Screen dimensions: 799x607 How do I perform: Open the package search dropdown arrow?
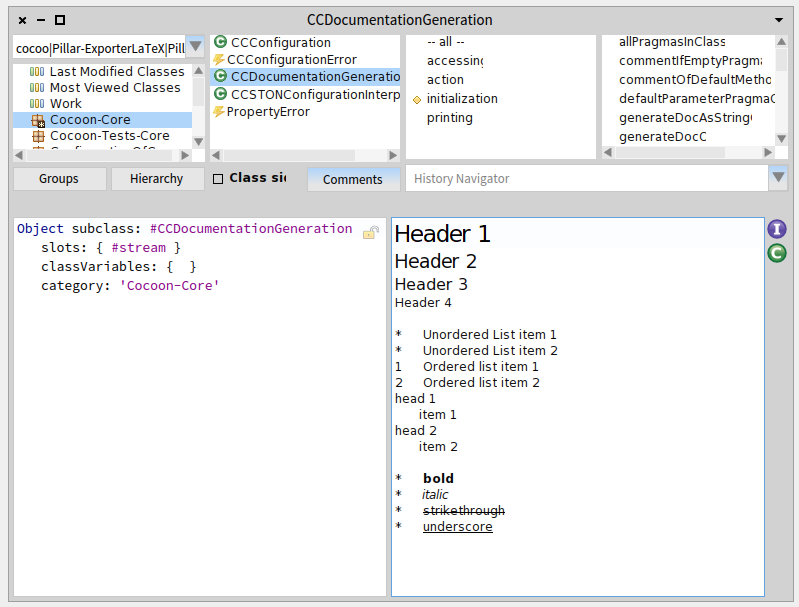click(196, 47)
